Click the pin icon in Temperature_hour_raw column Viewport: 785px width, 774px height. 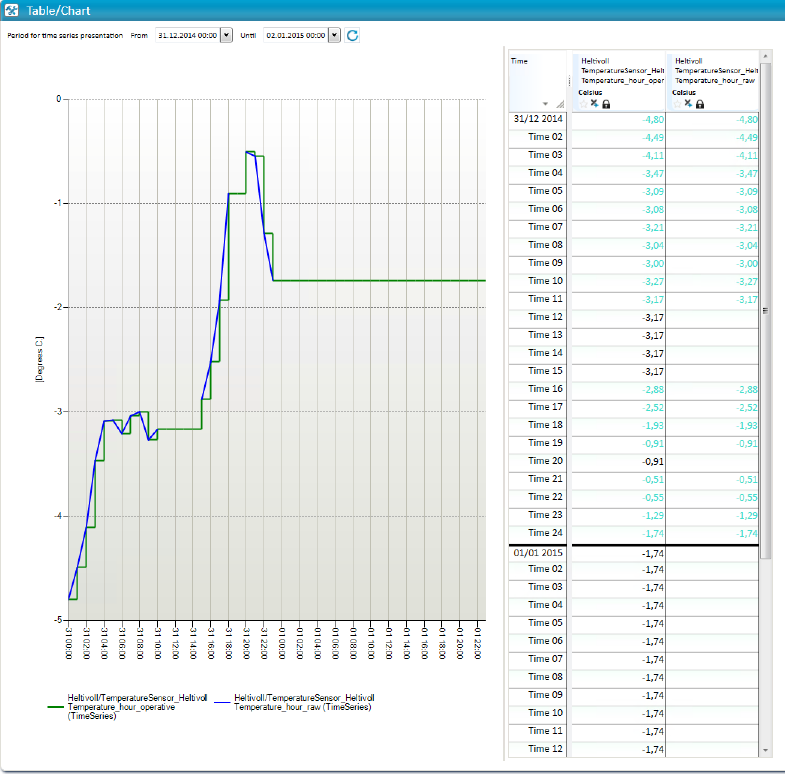(x=688, y=103)
